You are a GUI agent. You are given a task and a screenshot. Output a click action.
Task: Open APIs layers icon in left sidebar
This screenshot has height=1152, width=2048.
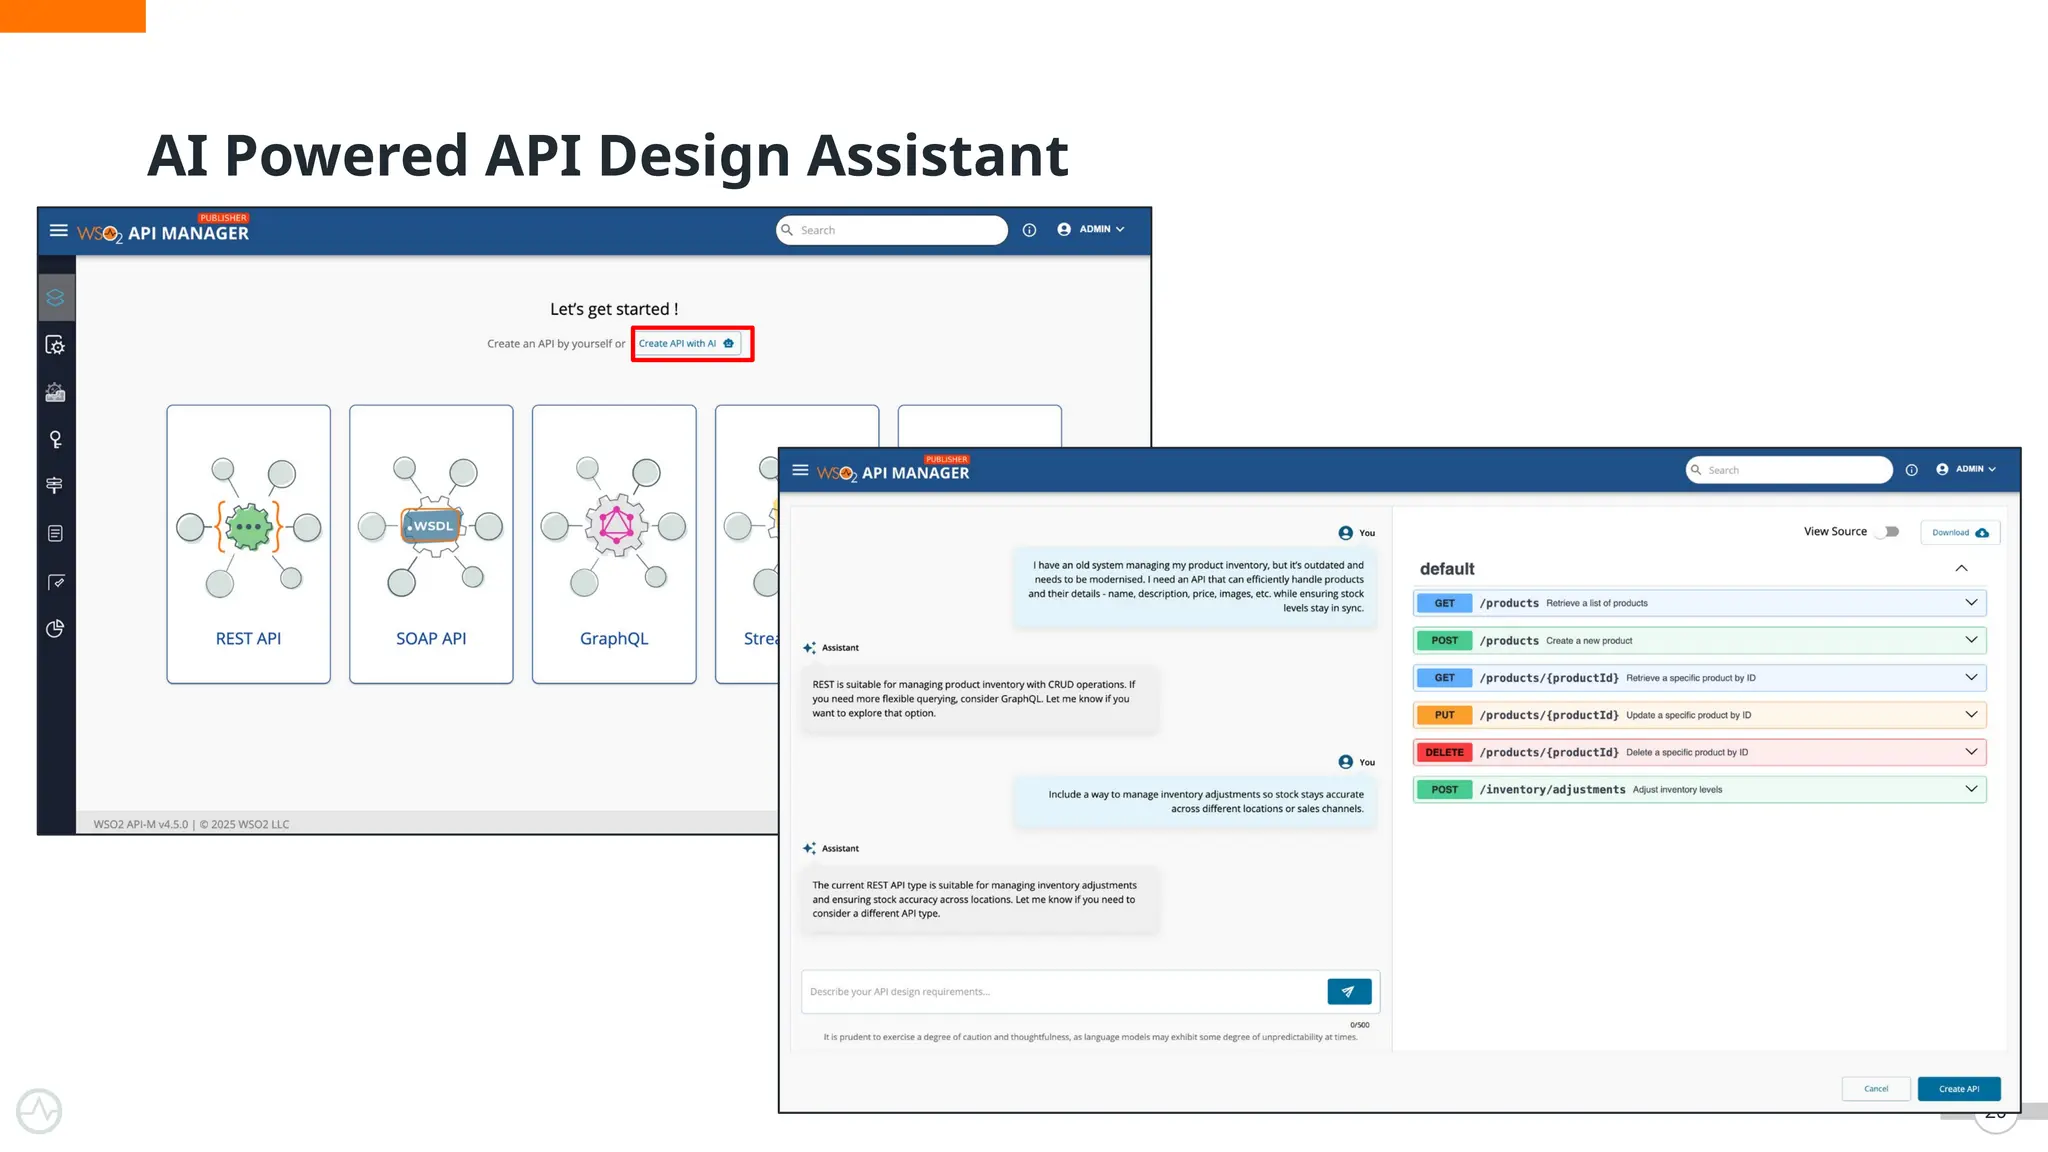[x=56, y=298]
